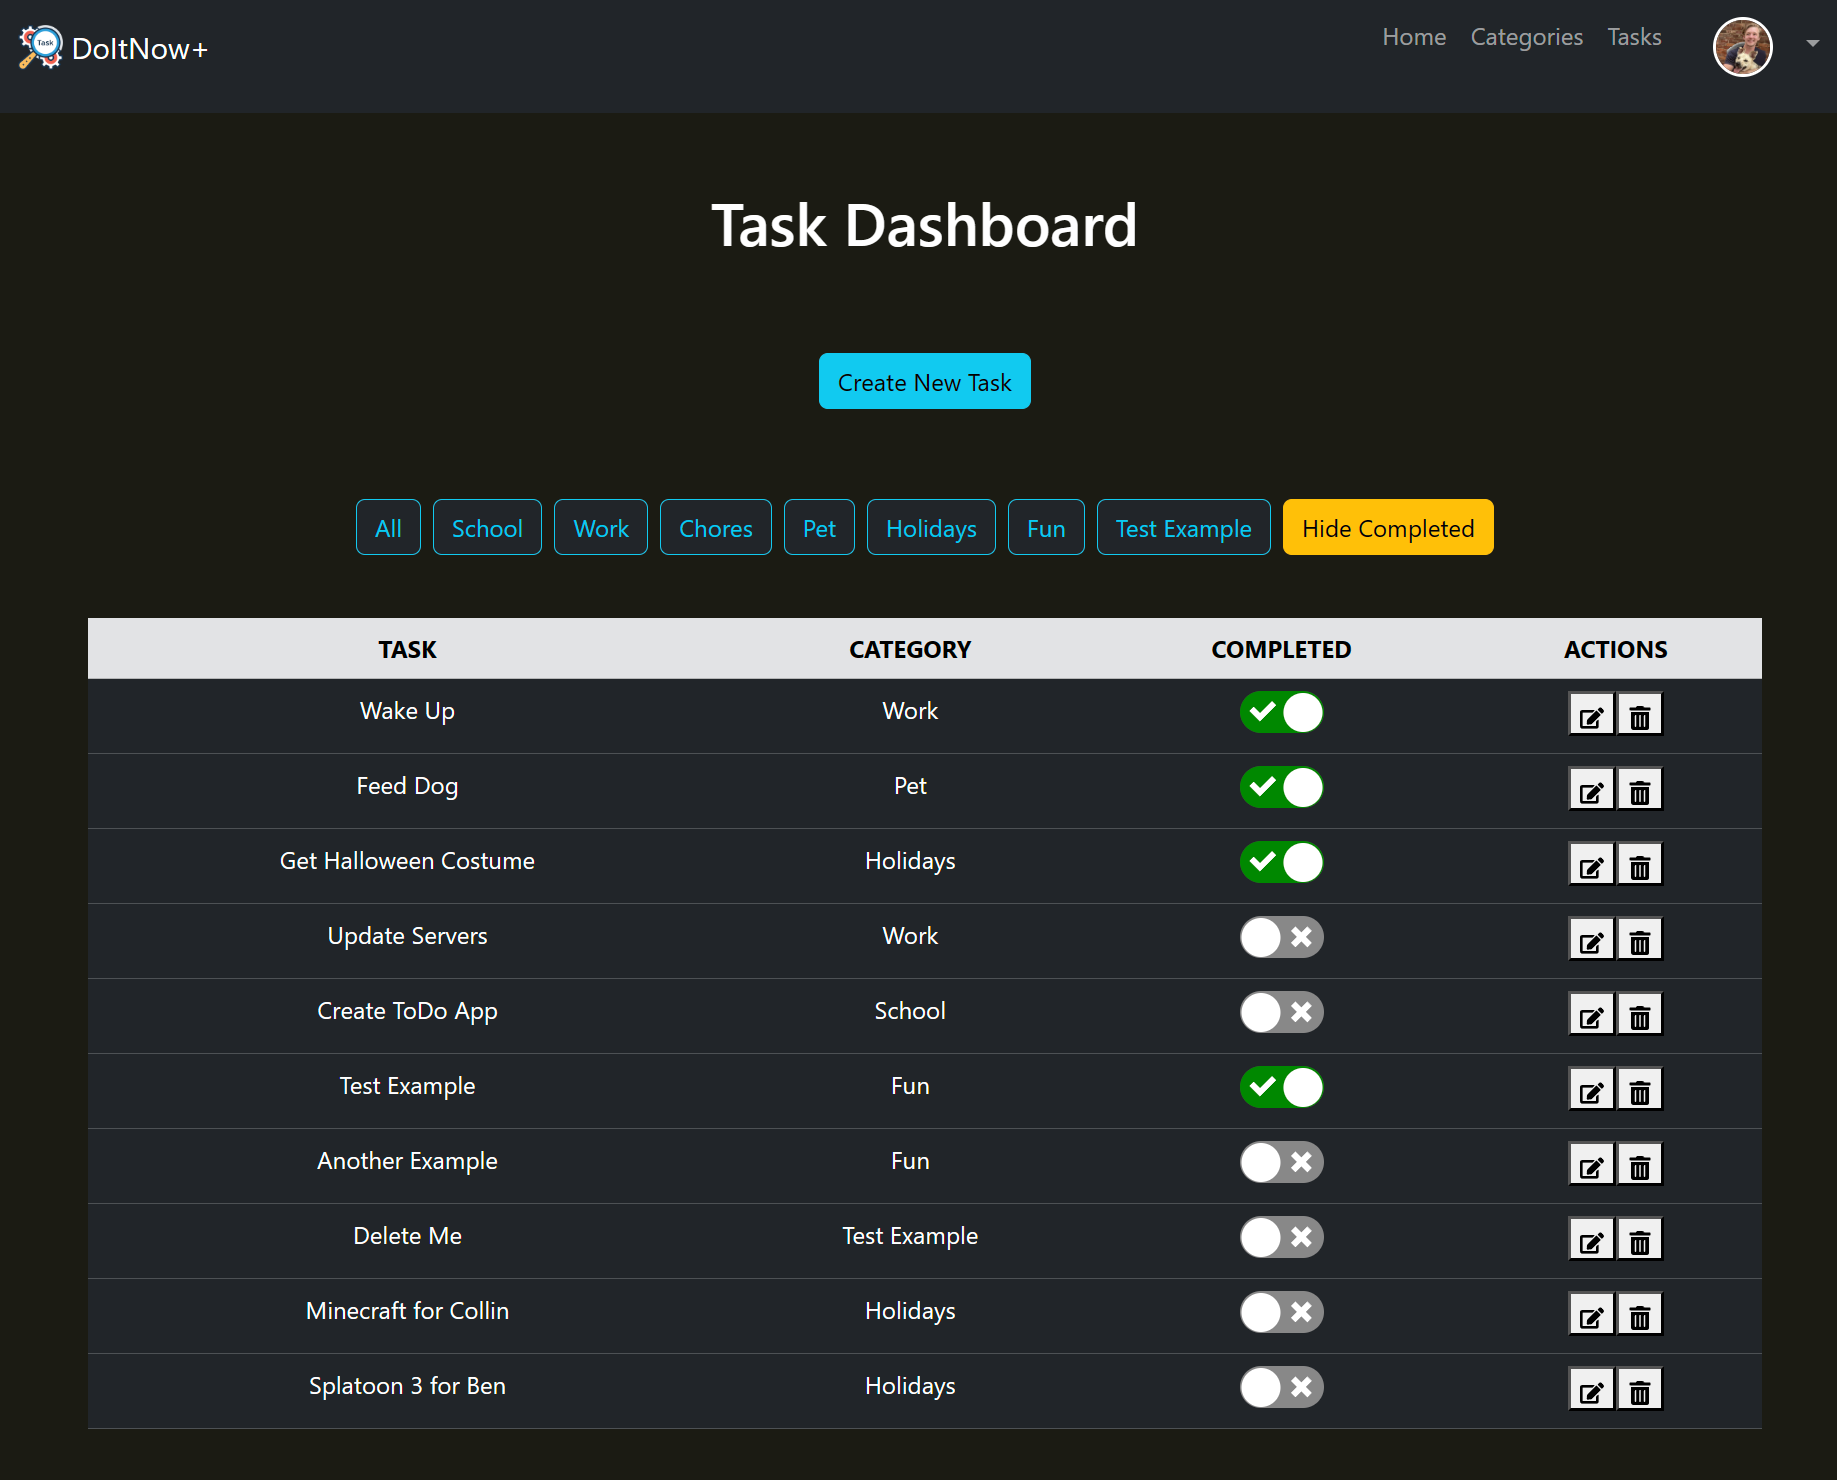The image size is (1837, 1480).
Task: Delete the Update Servers task
Action: (1639, 940)
